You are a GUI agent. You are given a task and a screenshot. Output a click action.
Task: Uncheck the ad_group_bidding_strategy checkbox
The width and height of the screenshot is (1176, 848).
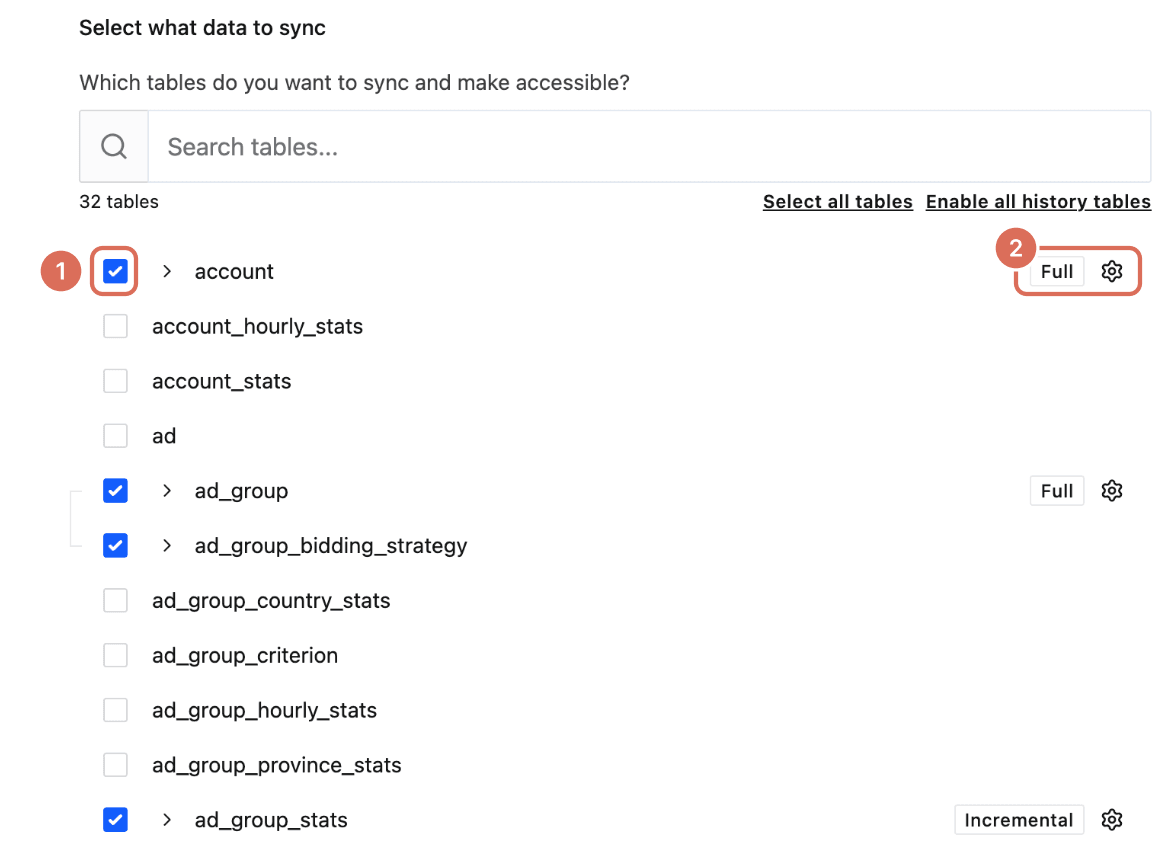(x=116, y=545)
